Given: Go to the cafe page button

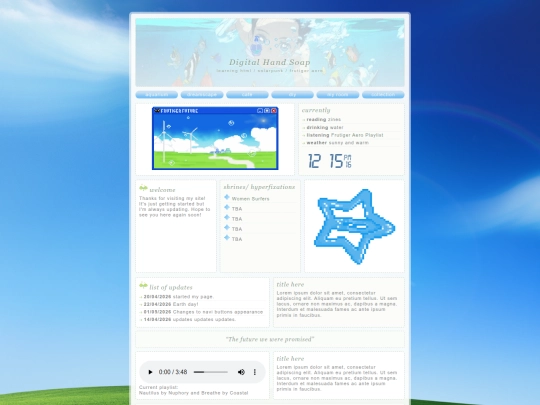Looking at the screenshot, I should click(247, 94).
